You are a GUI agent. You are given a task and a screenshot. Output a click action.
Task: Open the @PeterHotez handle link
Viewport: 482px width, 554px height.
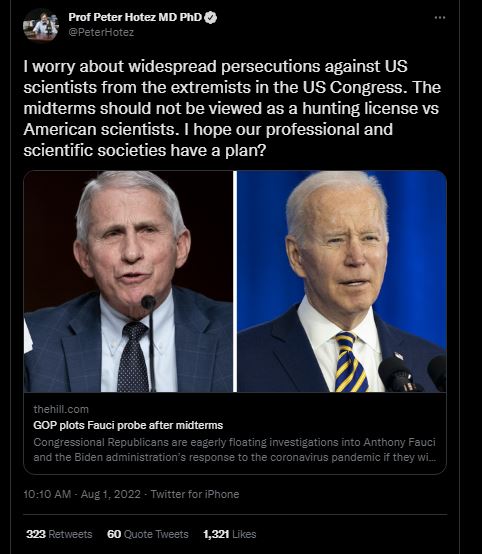pyautogui.click(x=101, y=33)
